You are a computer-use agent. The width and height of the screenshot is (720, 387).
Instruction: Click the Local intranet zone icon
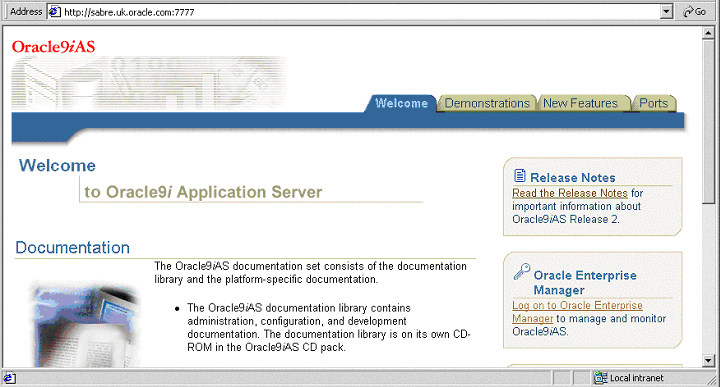[x=600, y=378]
